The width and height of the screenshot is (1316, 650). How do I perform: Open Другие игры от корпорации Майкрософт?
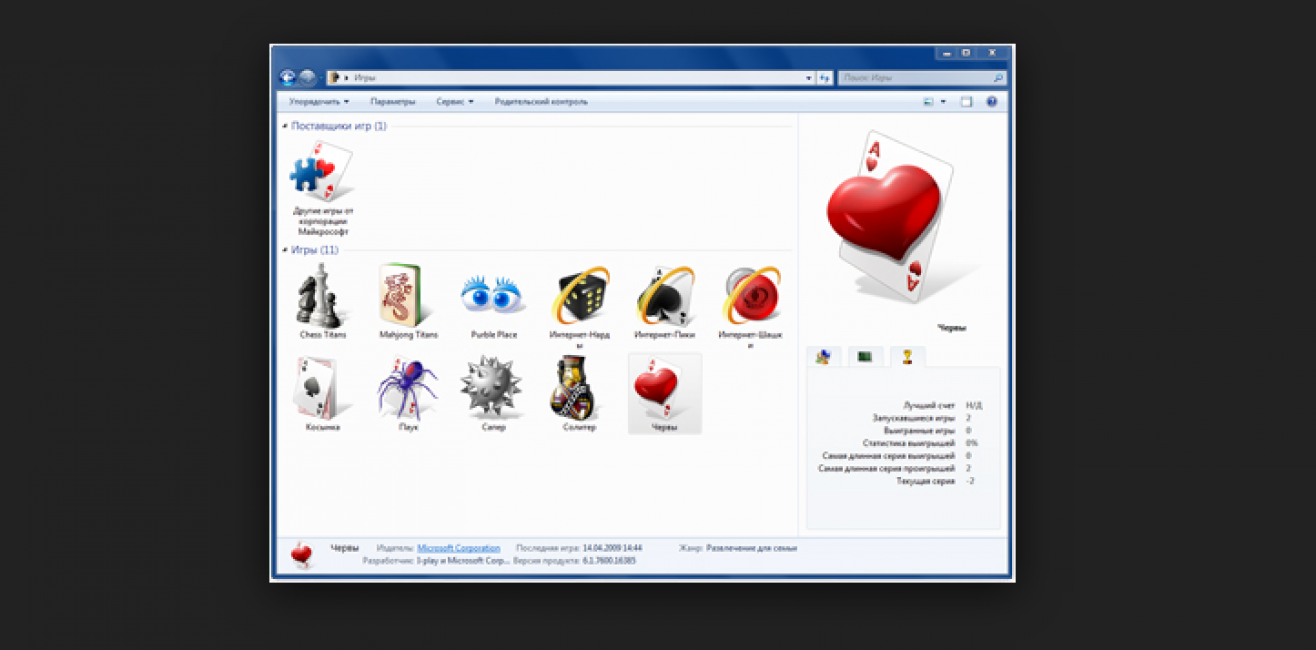(322, 172)
